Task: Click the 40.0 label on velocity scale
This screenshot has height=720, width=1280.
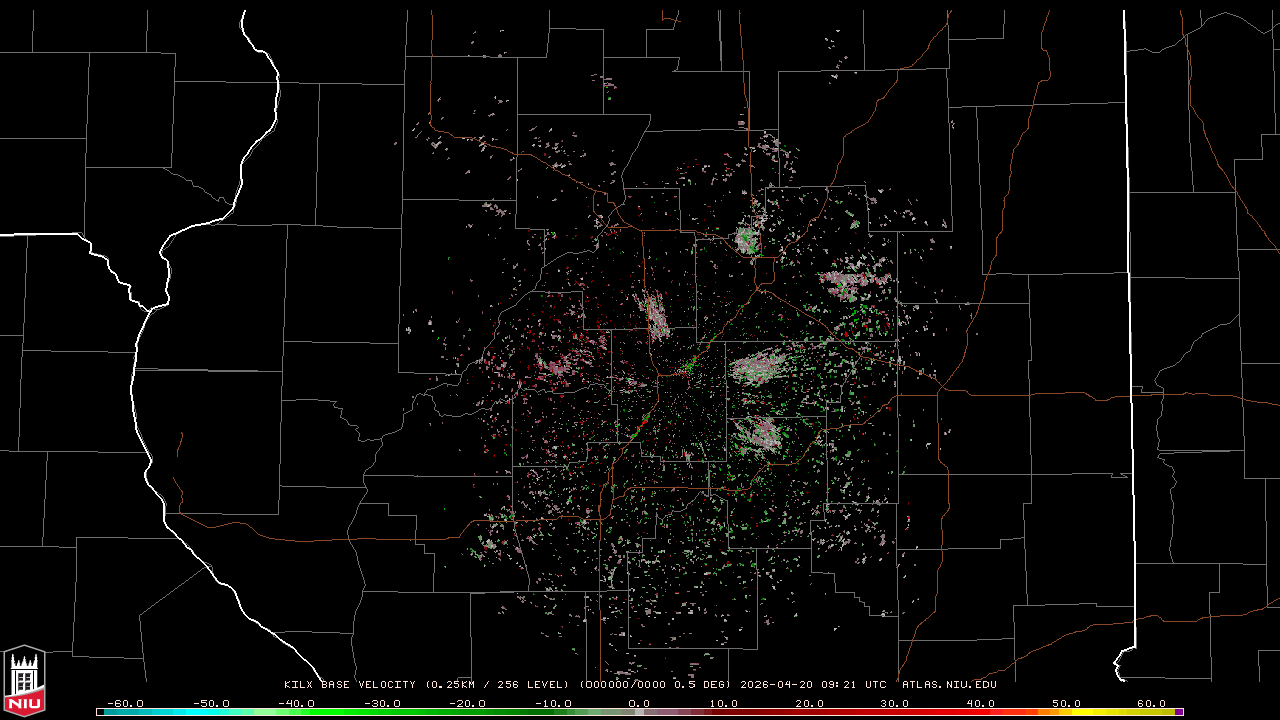Action: [x=979, y=703]
